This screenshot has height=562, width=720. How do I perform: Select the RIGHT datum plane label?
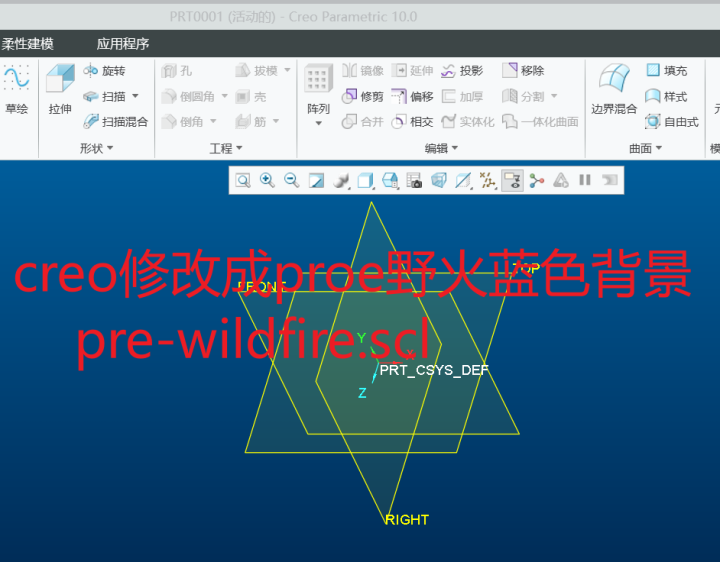pyautogui.click(x=407, y=520)
